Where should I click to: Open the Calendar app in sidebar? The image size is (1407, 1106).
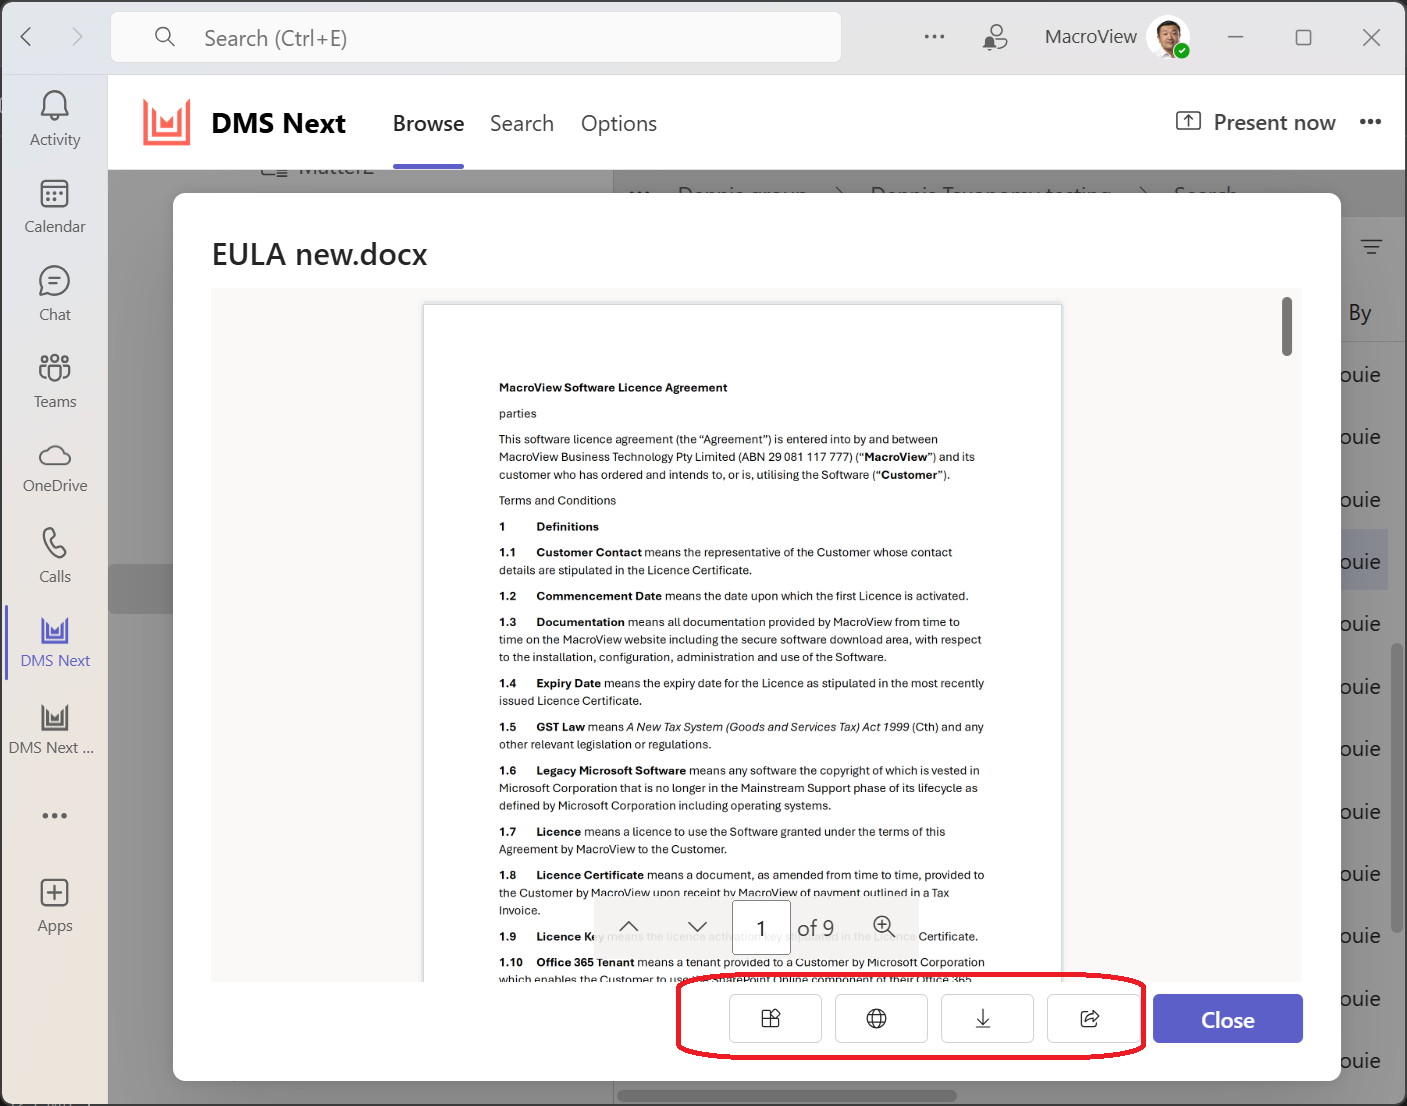(55, 207)
